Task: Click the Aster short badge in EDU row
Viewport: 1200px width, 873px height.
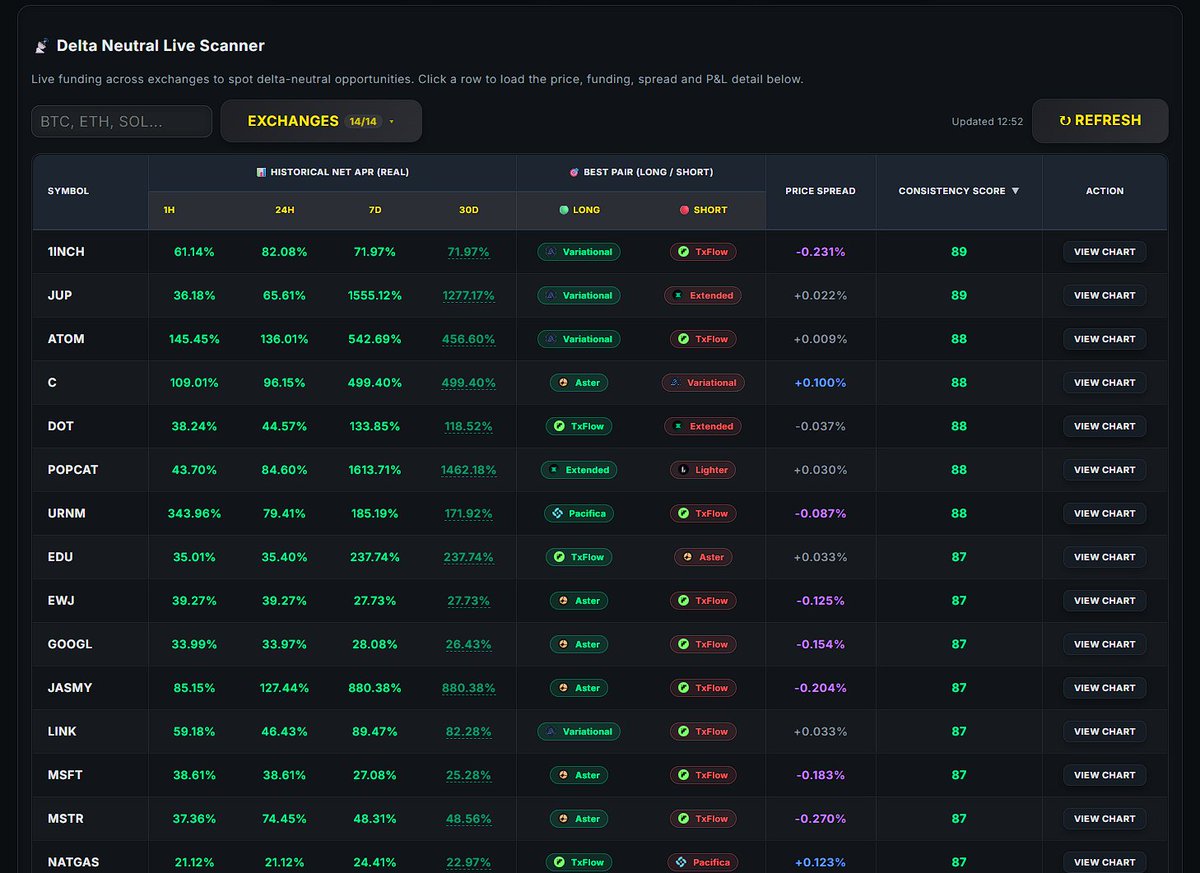Action: pos(703,557)
